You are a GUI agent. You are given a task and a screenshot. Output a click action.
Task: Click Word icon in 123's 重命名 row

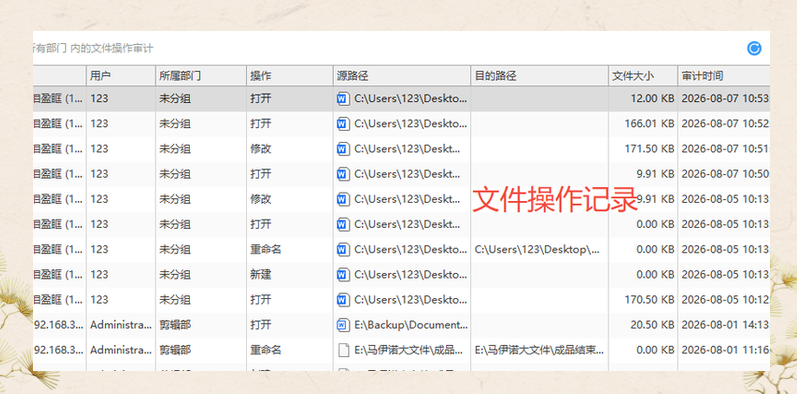(x=343, y=250)
